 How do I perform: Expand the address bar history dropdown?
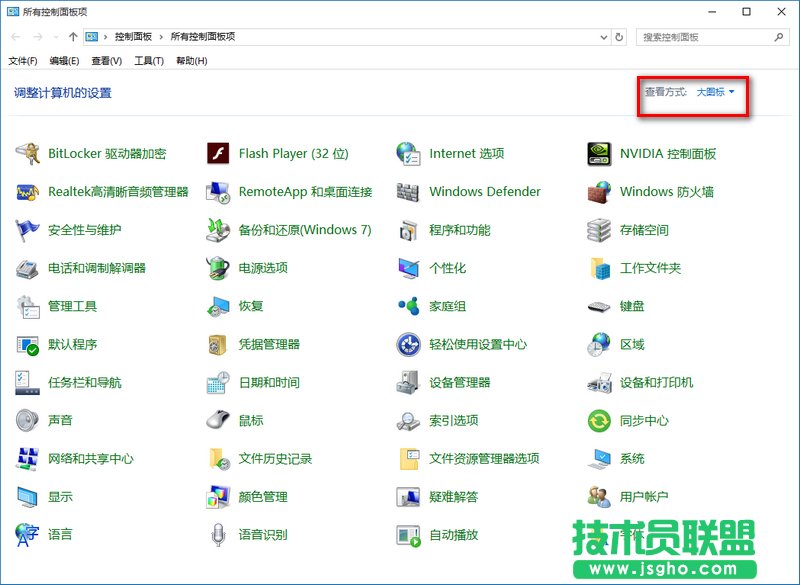pyautogui.click(x=603, y=36)
